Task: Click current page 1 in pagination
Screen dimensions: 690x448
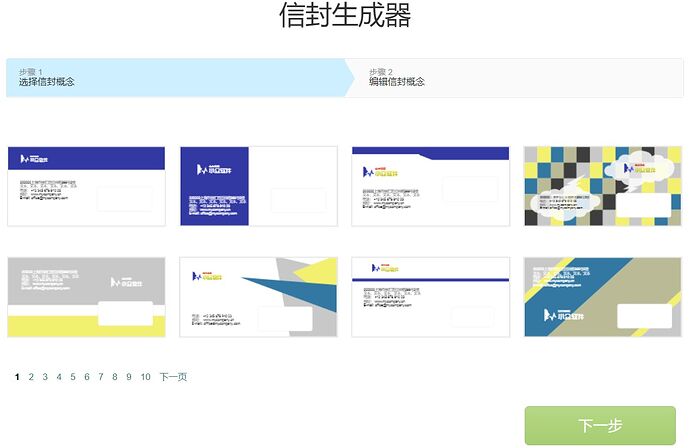Action: tap(17, 377)
